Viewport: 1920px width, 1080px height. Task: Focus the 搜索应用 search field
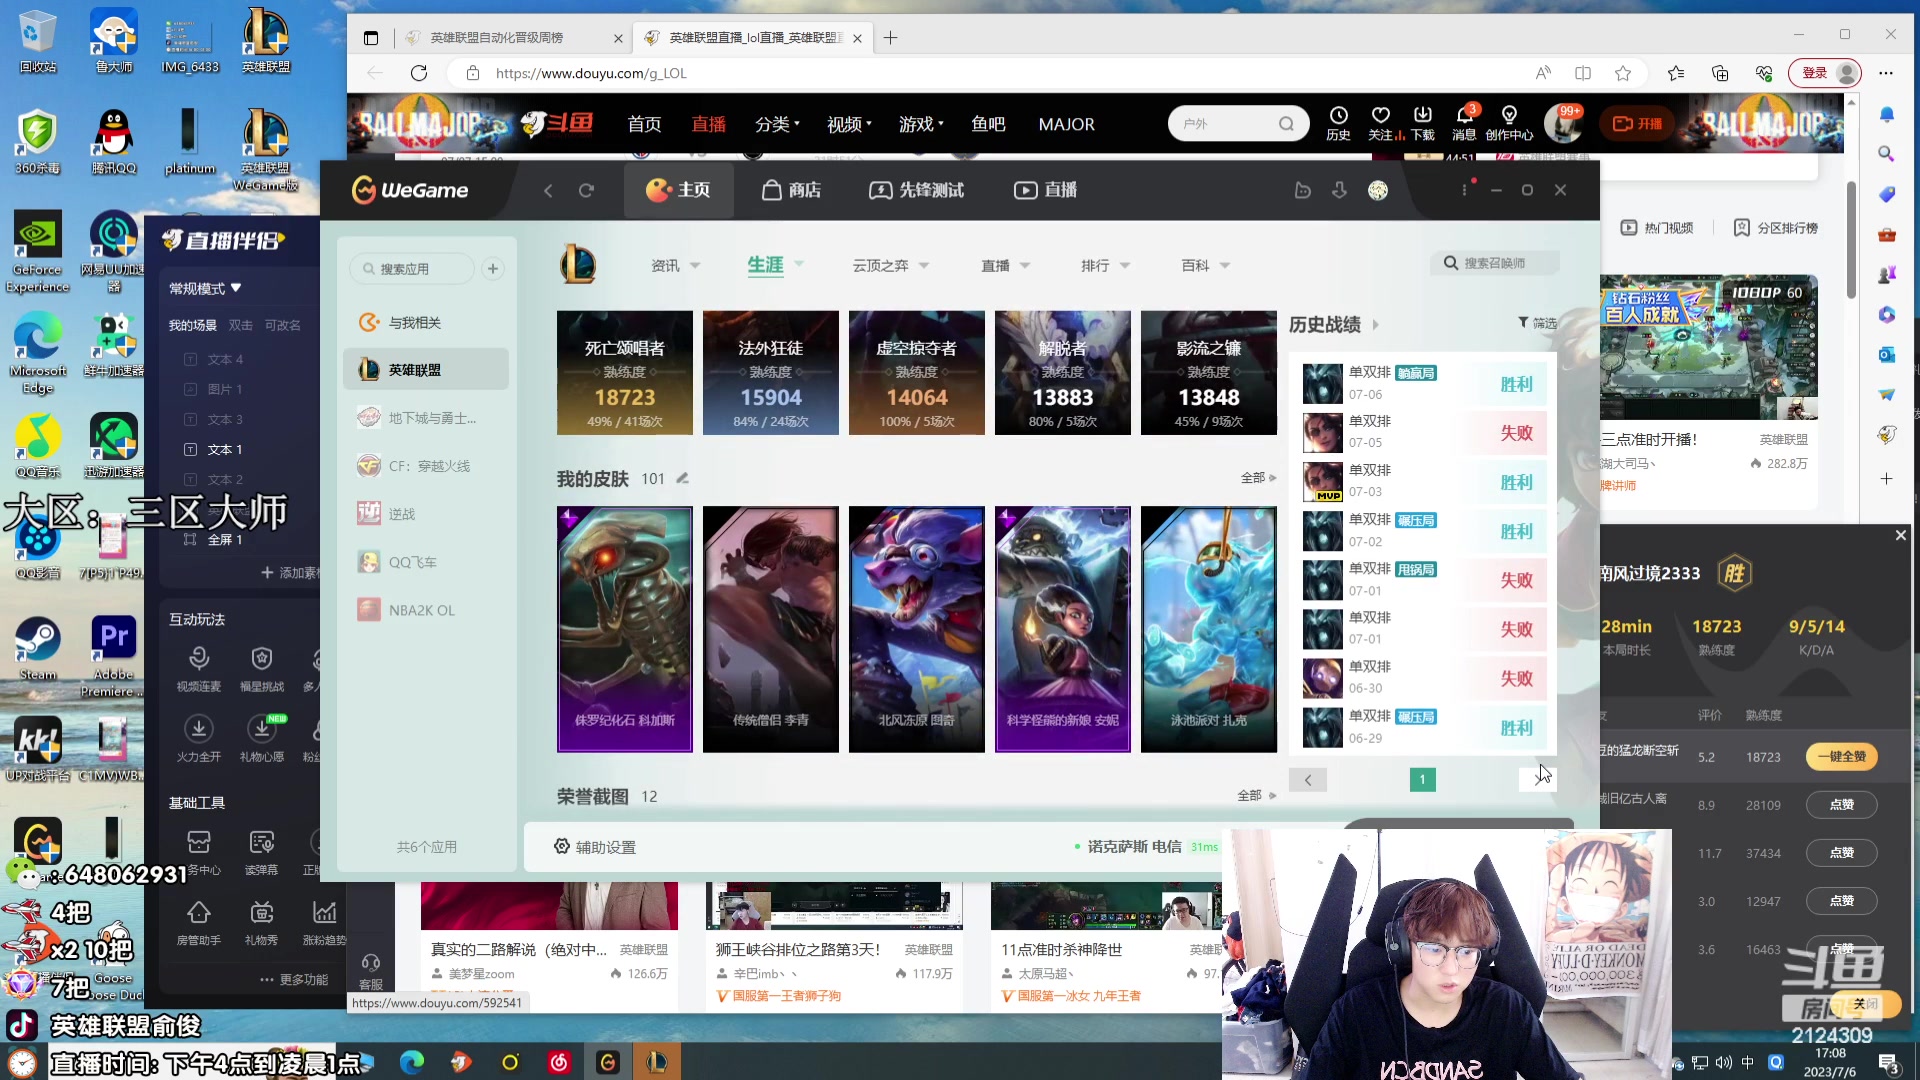tap(413, 268)
